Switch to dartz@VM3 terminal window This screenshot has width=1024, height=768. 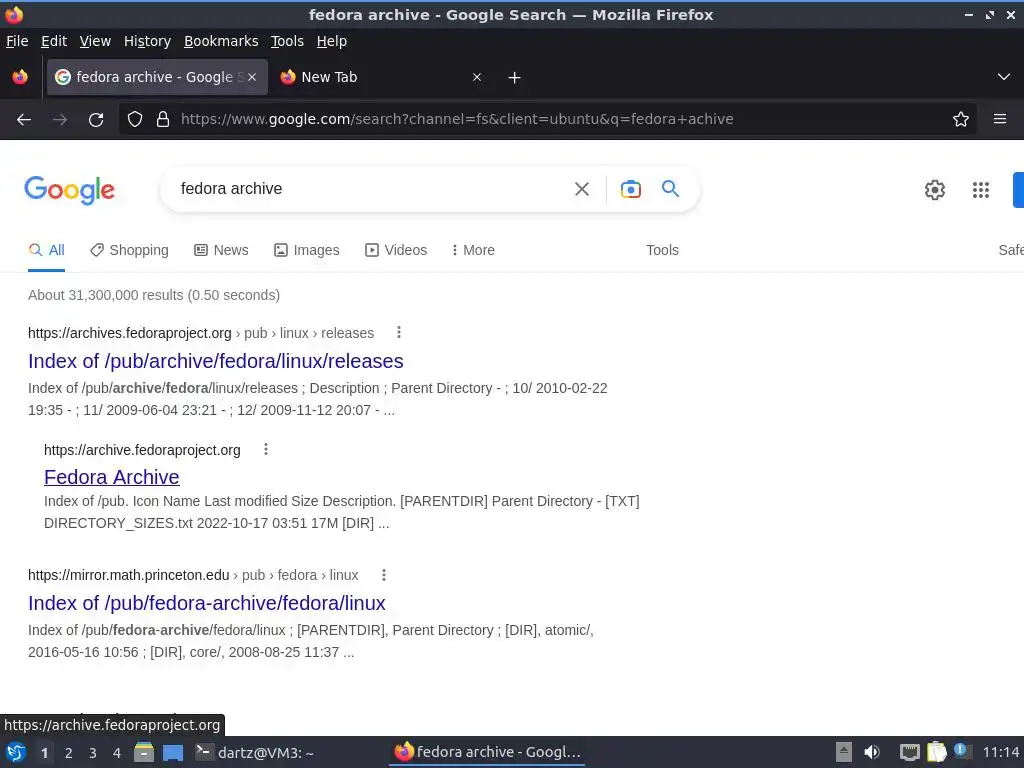click(256, 752)
